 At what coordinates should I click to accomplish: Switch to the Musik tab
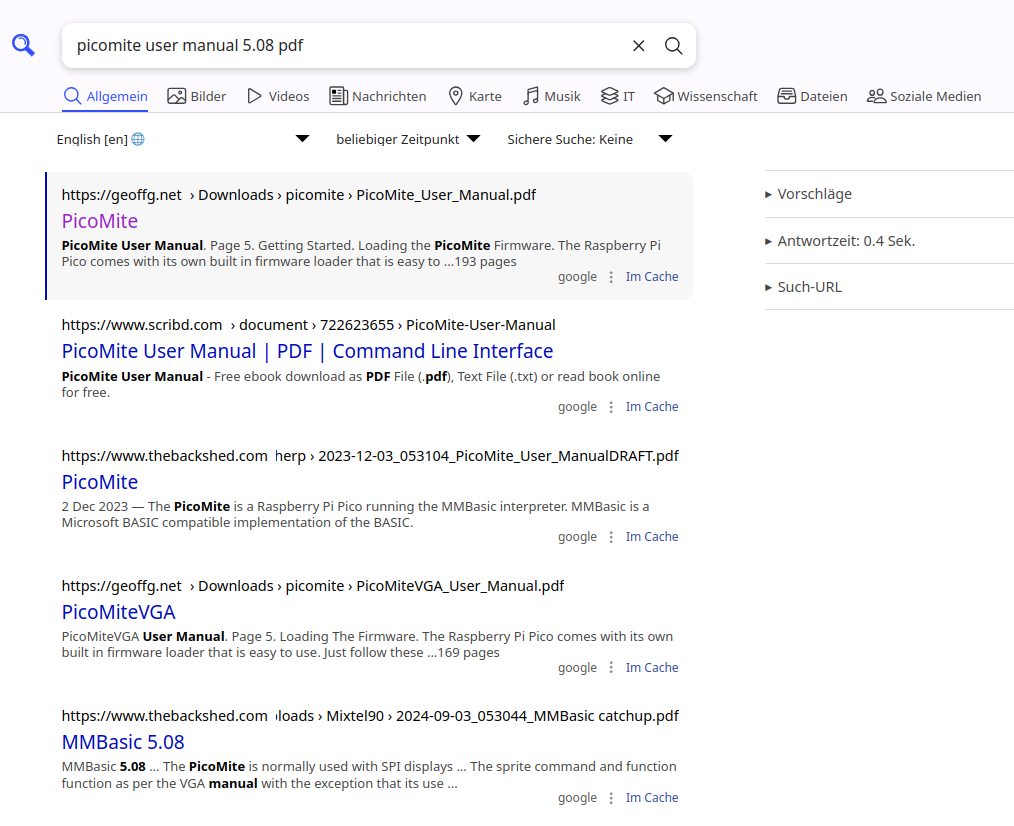tap(552, 96)
